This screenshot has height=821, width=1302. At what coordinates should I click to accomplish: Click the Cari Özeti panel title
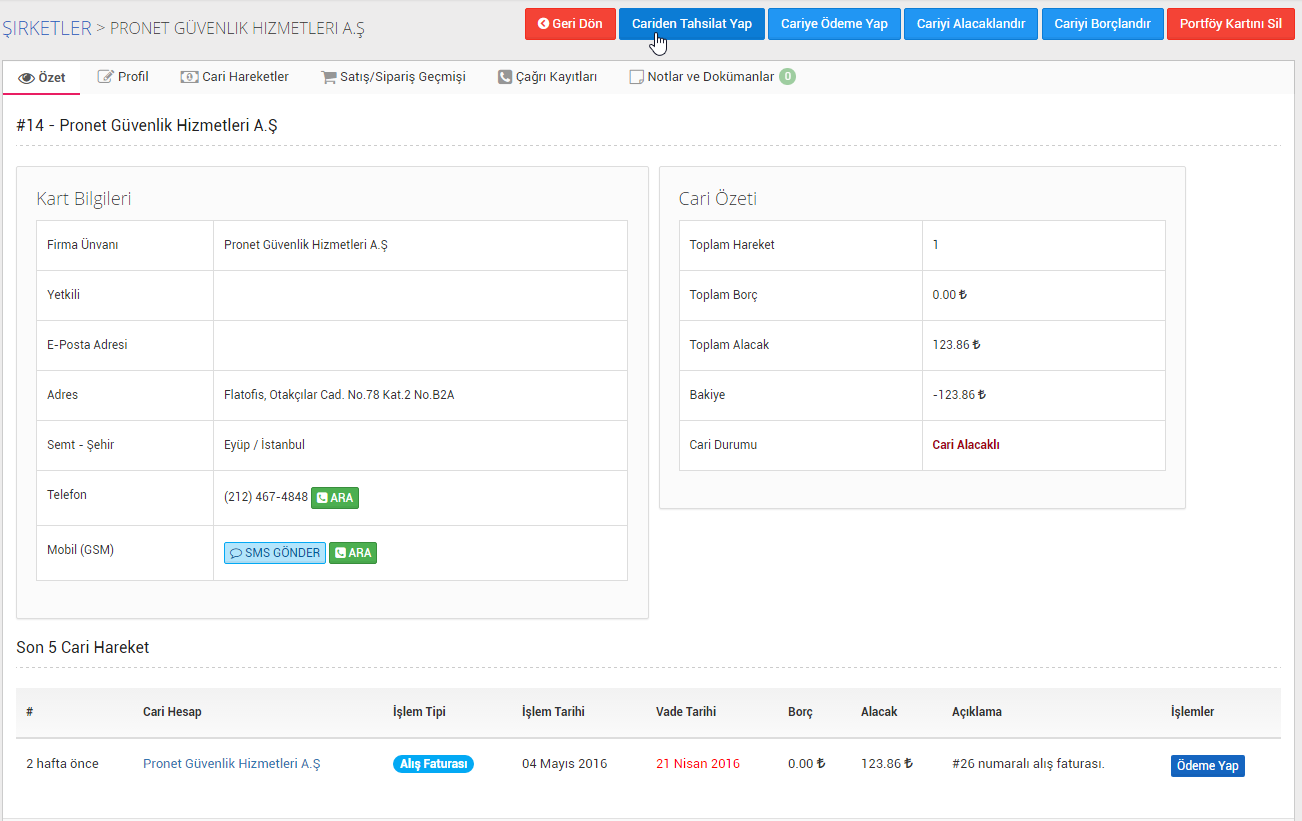(x=718, y=198)
